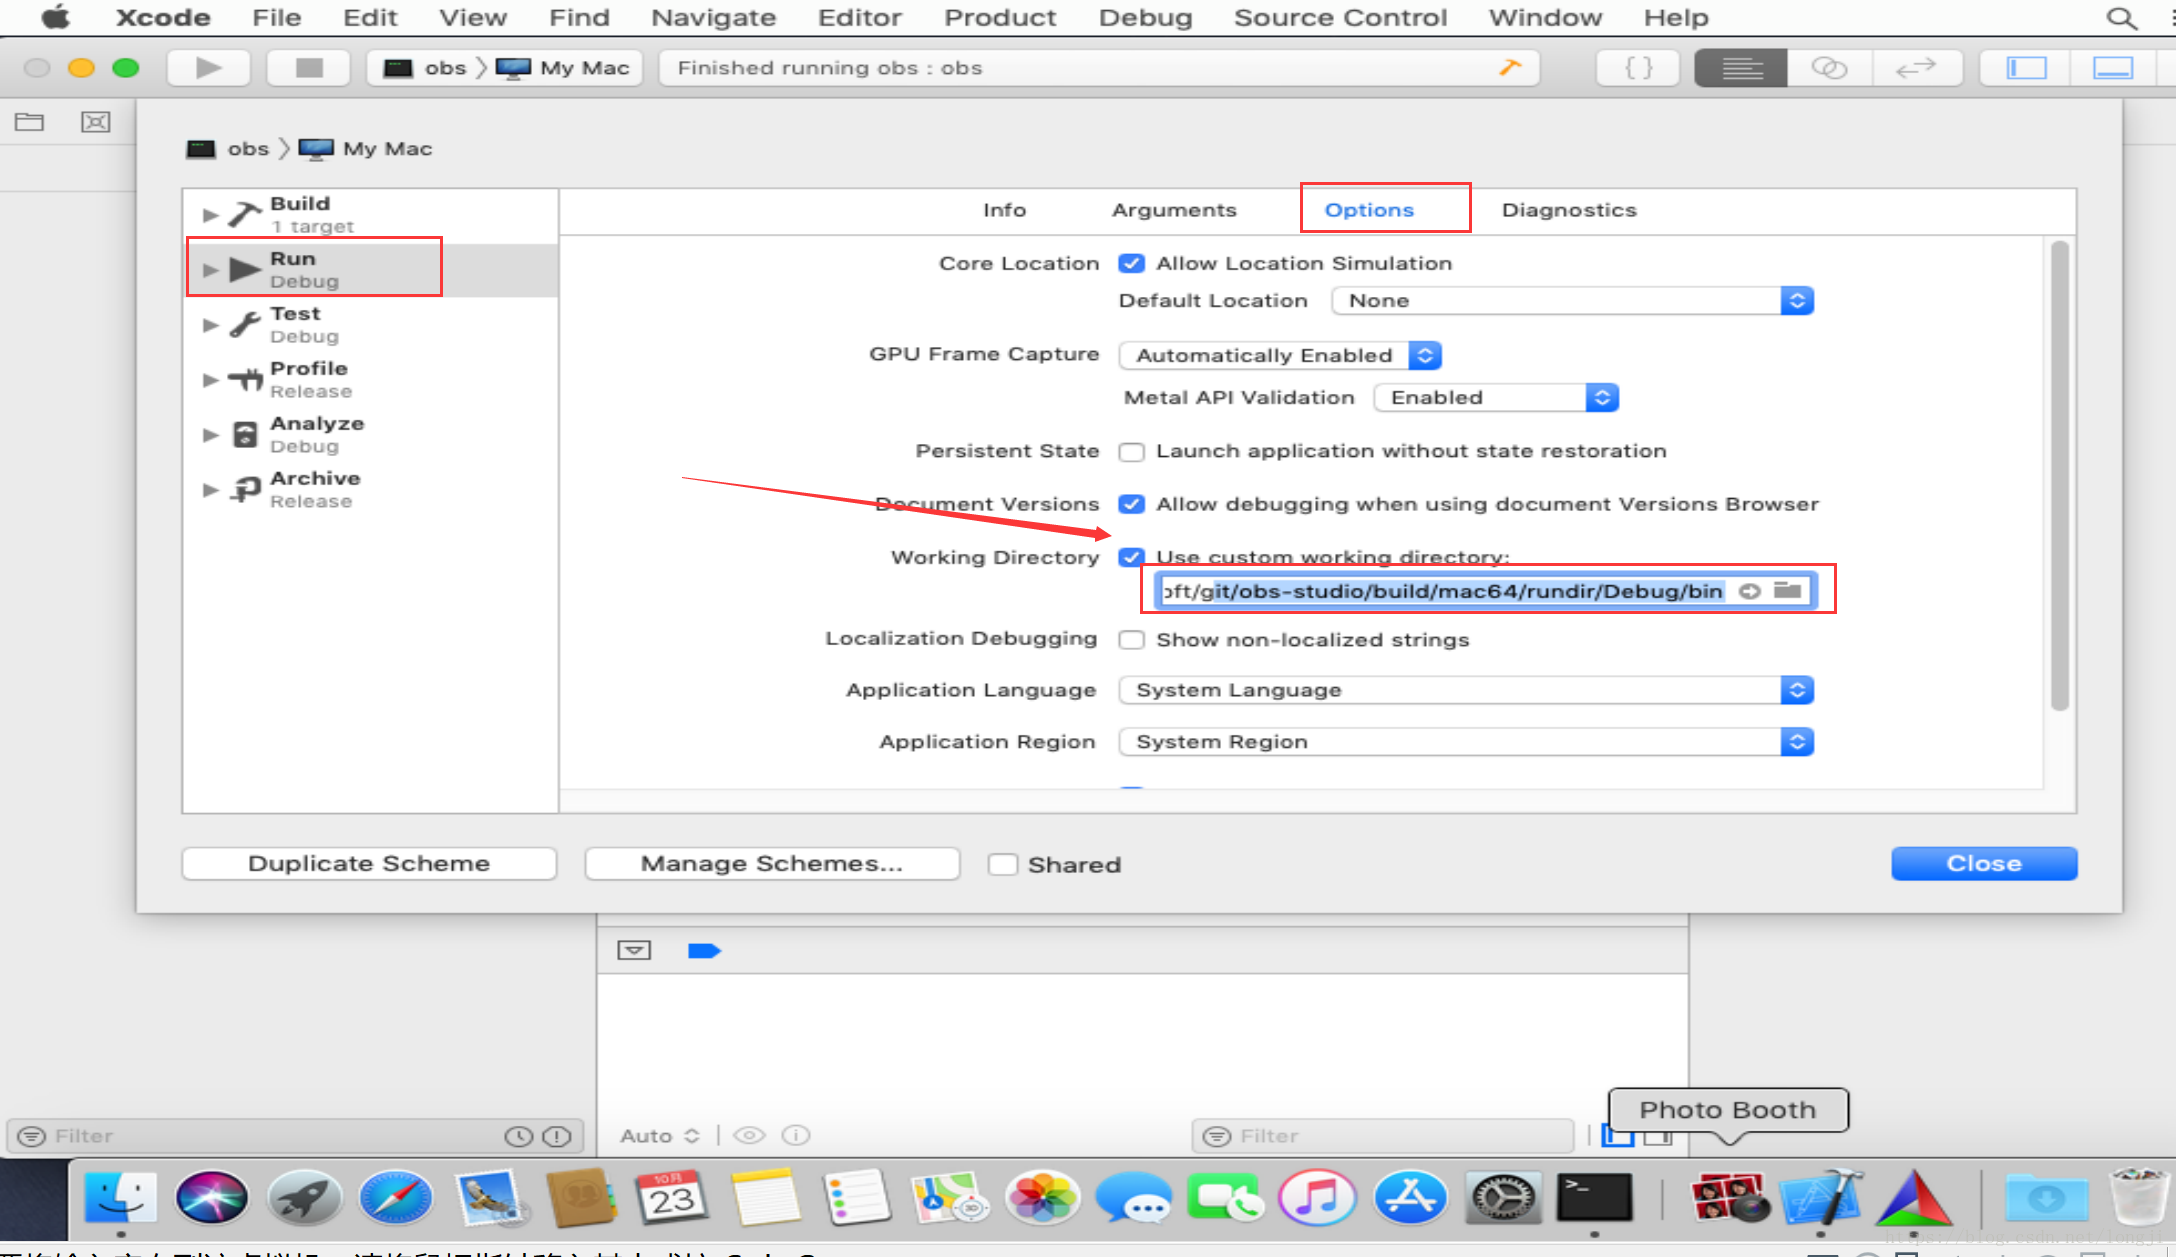Open GPU Frame Capture dropdown
Viewport: 2176px width, 1257px height.
pyautogui.click(x=1280, y=355)
